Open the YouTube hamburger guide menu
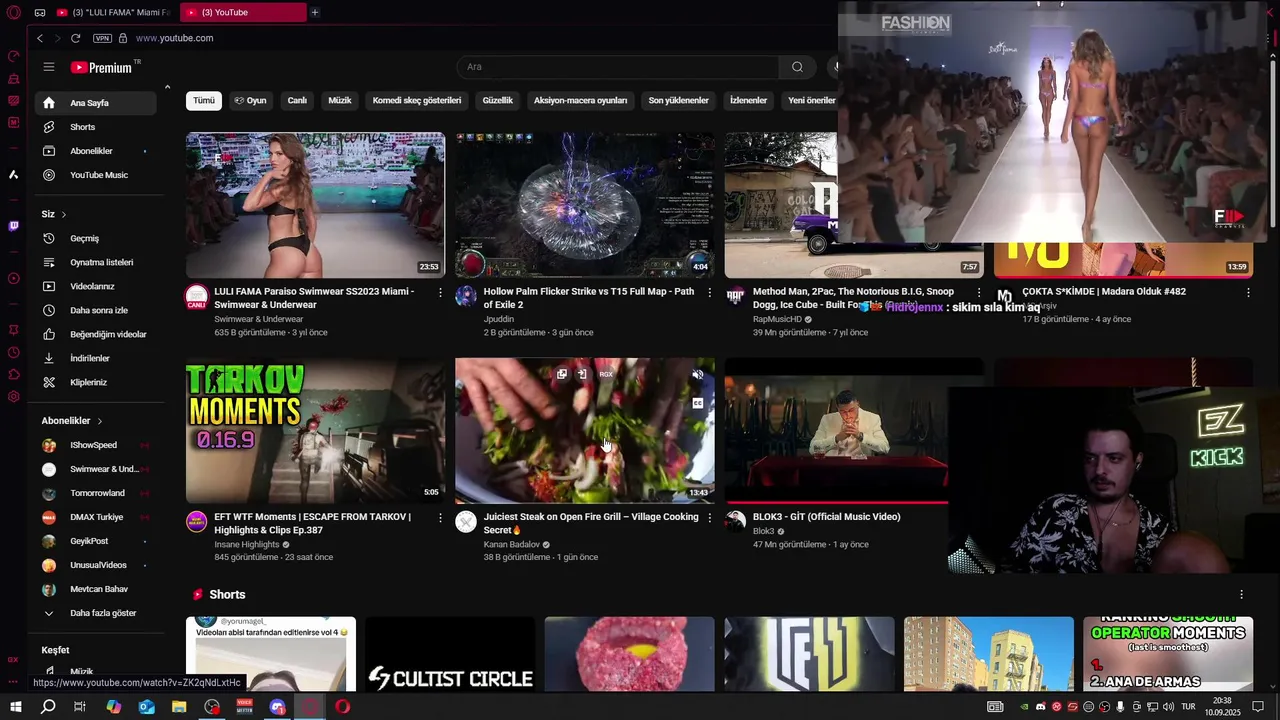1280x720 pixels. point(48,67)
